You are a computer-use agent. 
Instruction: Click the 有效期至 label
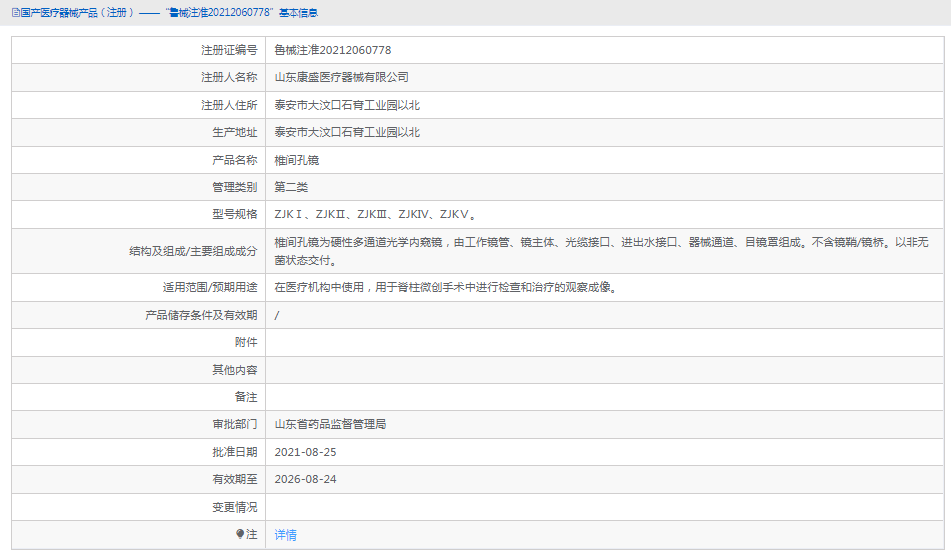tap(235, 479)
